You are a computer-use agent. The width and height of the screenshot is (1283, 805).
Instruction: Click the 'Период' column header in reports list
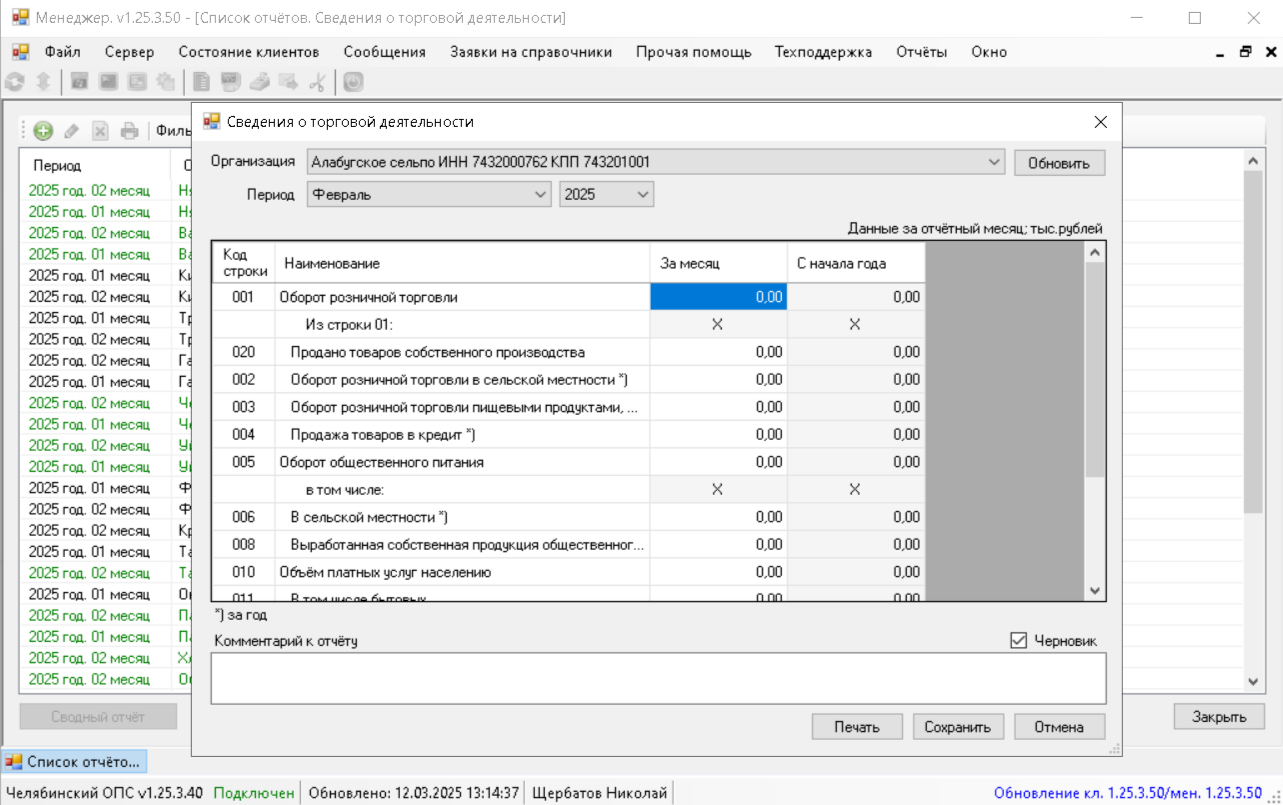[95, 165]
